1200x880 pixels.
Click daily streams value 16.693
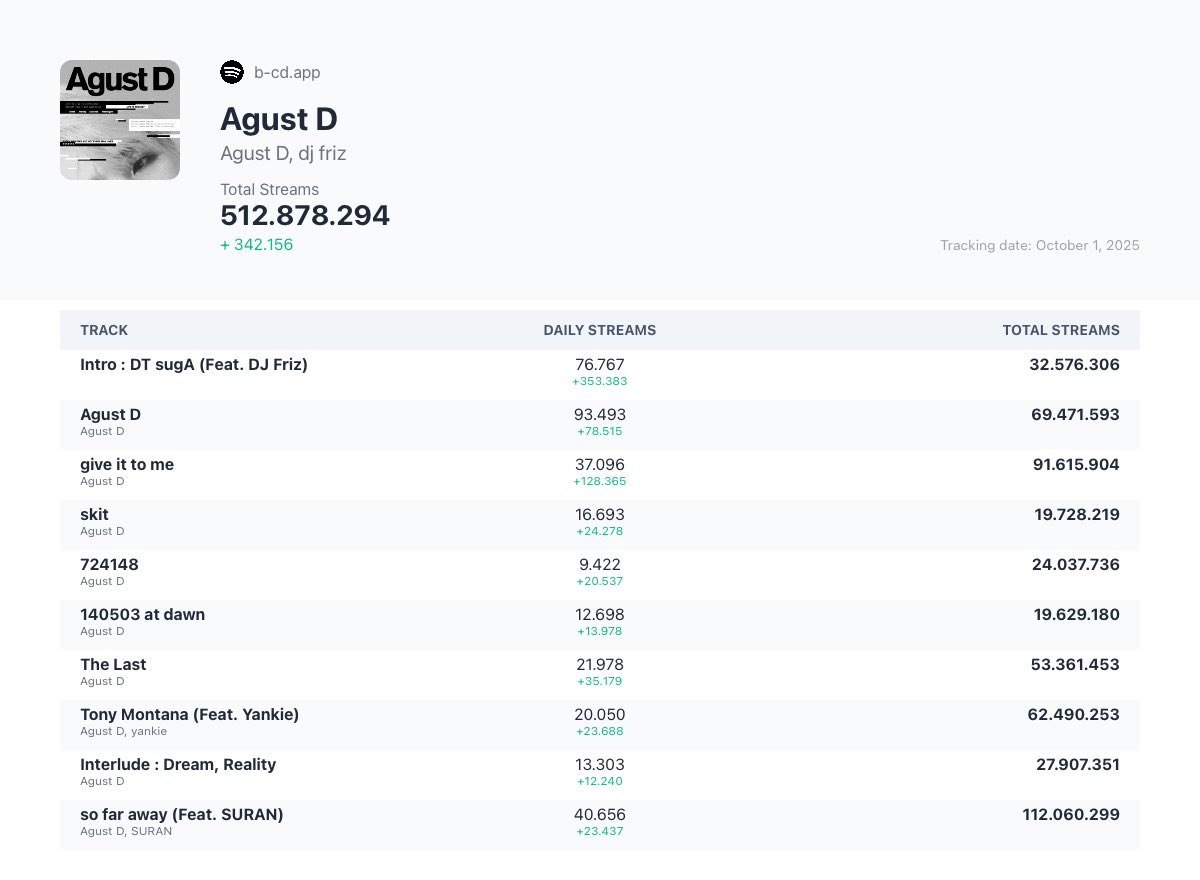pyautogui.click(x=600, y=515)
